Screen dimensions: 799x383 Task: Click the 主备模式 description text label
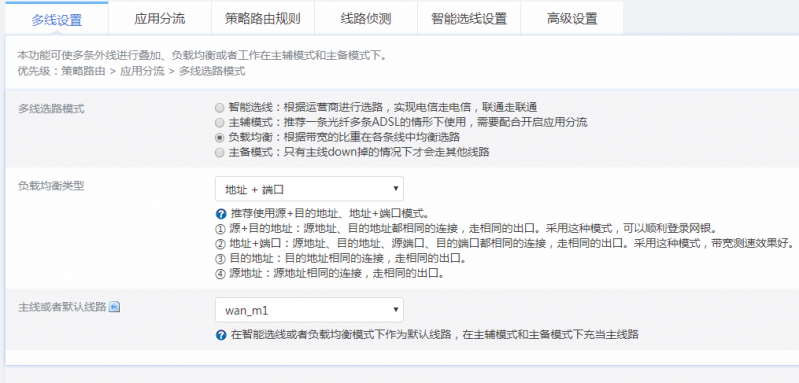click(359, 152)
